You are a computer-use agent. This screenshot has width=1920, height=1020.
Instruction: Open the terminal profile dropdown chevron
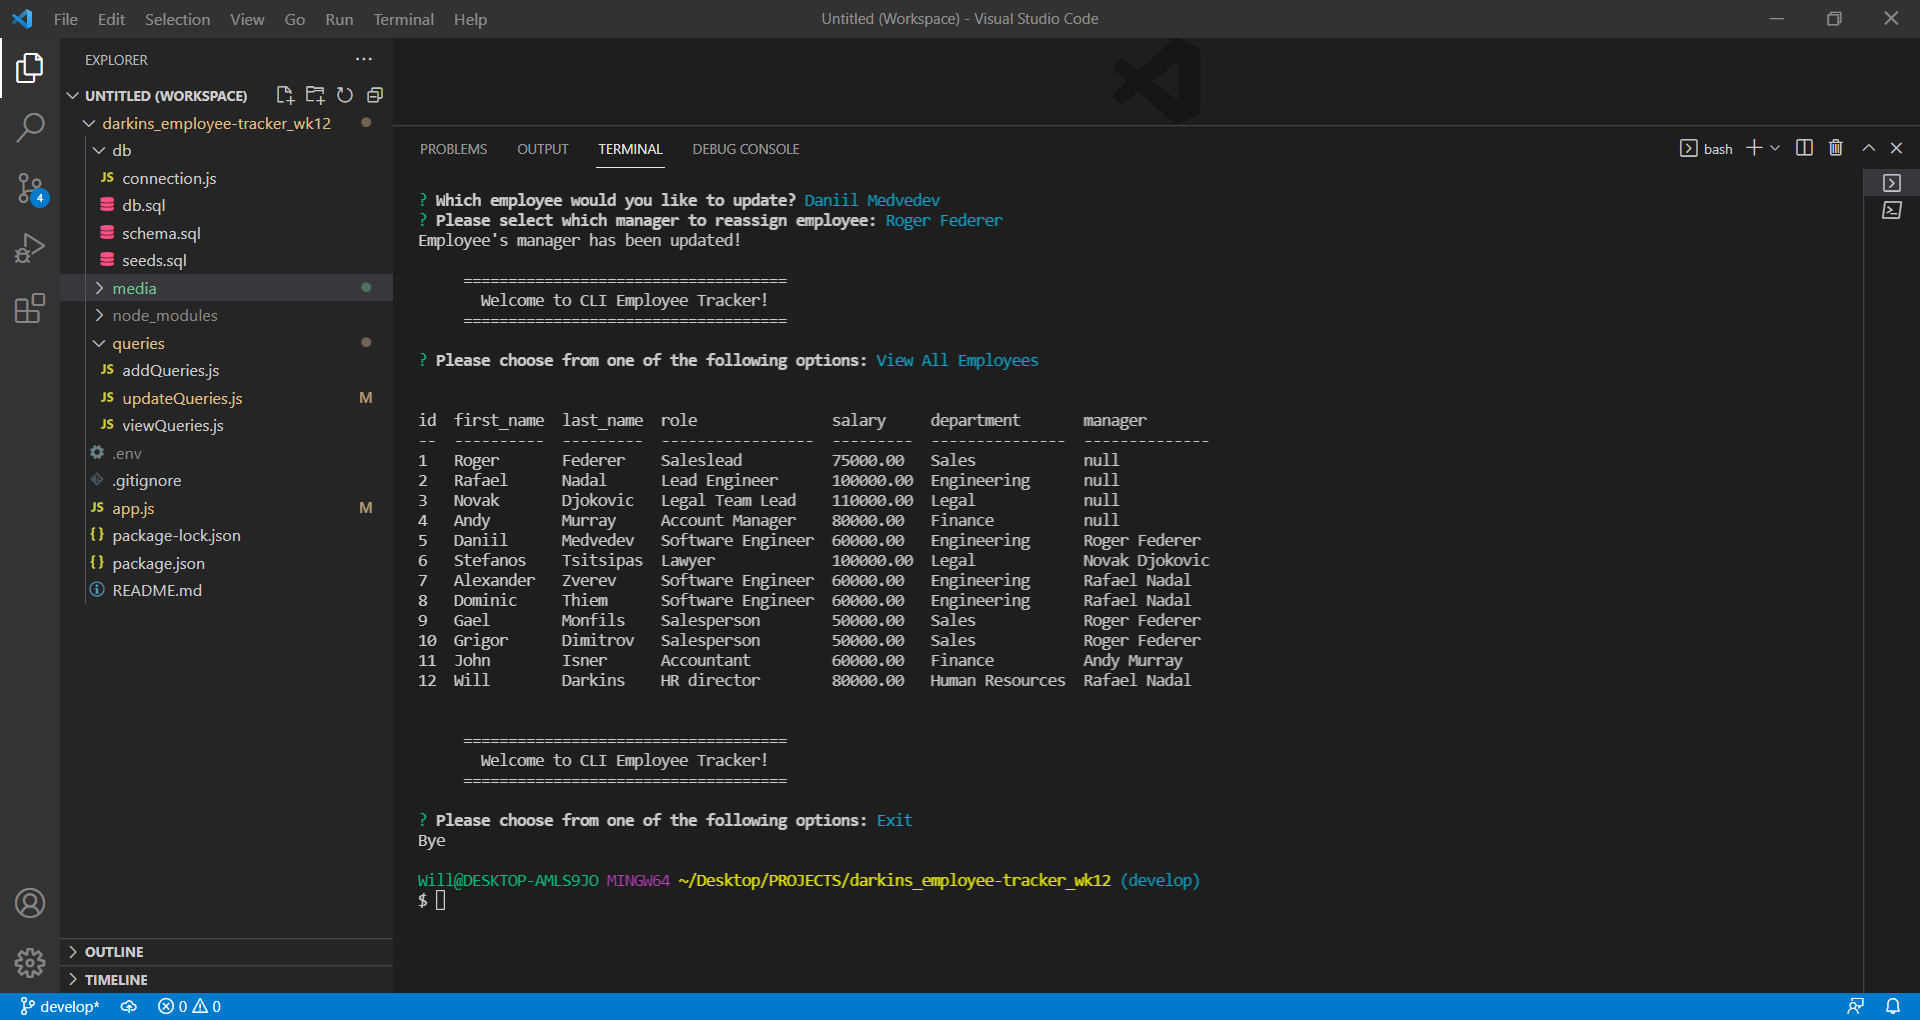pos(1774,147)
